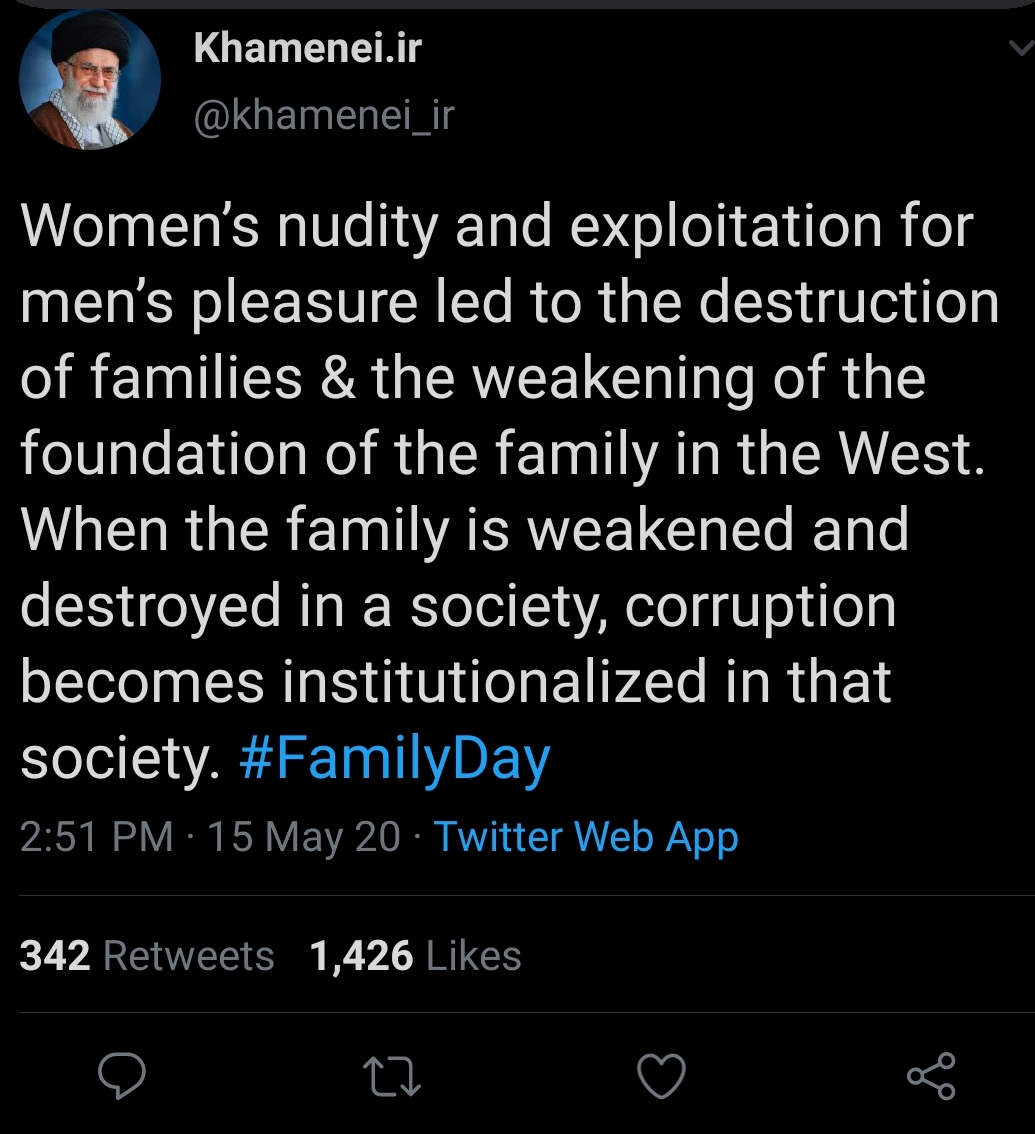The width and height of the screenshot is (1035, 1134).
Task: View the list of 1,426 Likes
Action: [x=415, y=956]
